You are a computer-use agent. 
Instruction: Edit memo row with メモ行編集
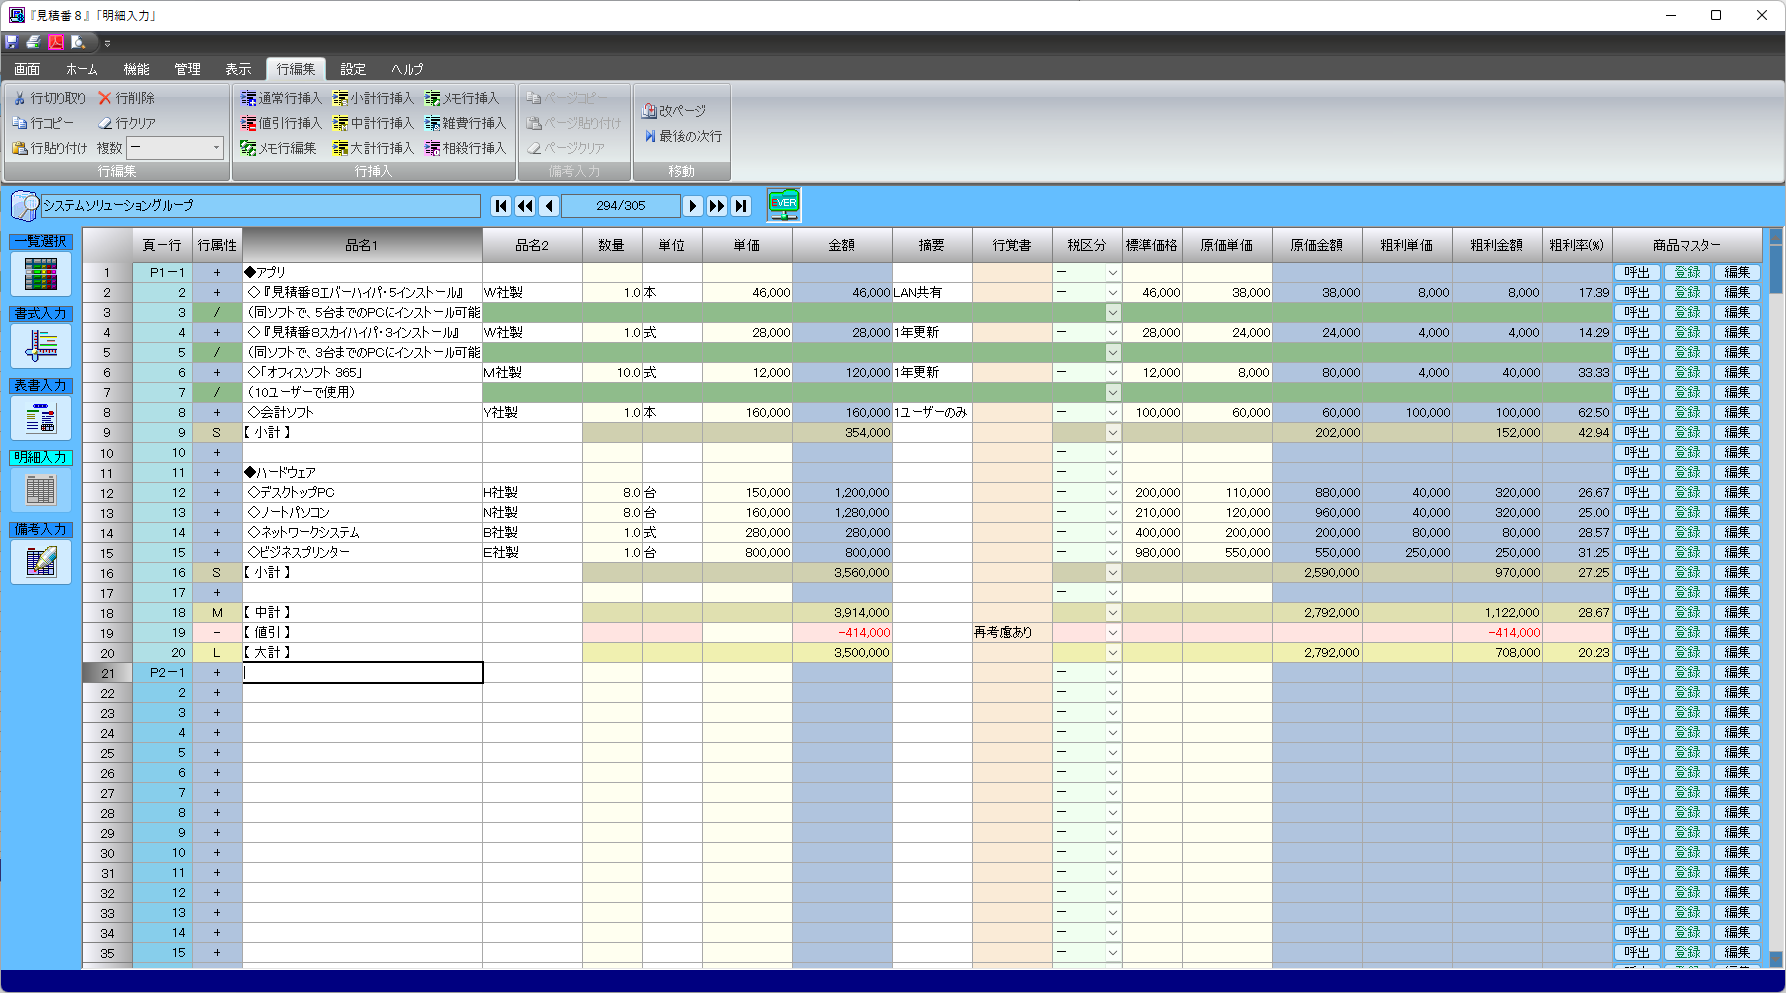coord(278,148)
